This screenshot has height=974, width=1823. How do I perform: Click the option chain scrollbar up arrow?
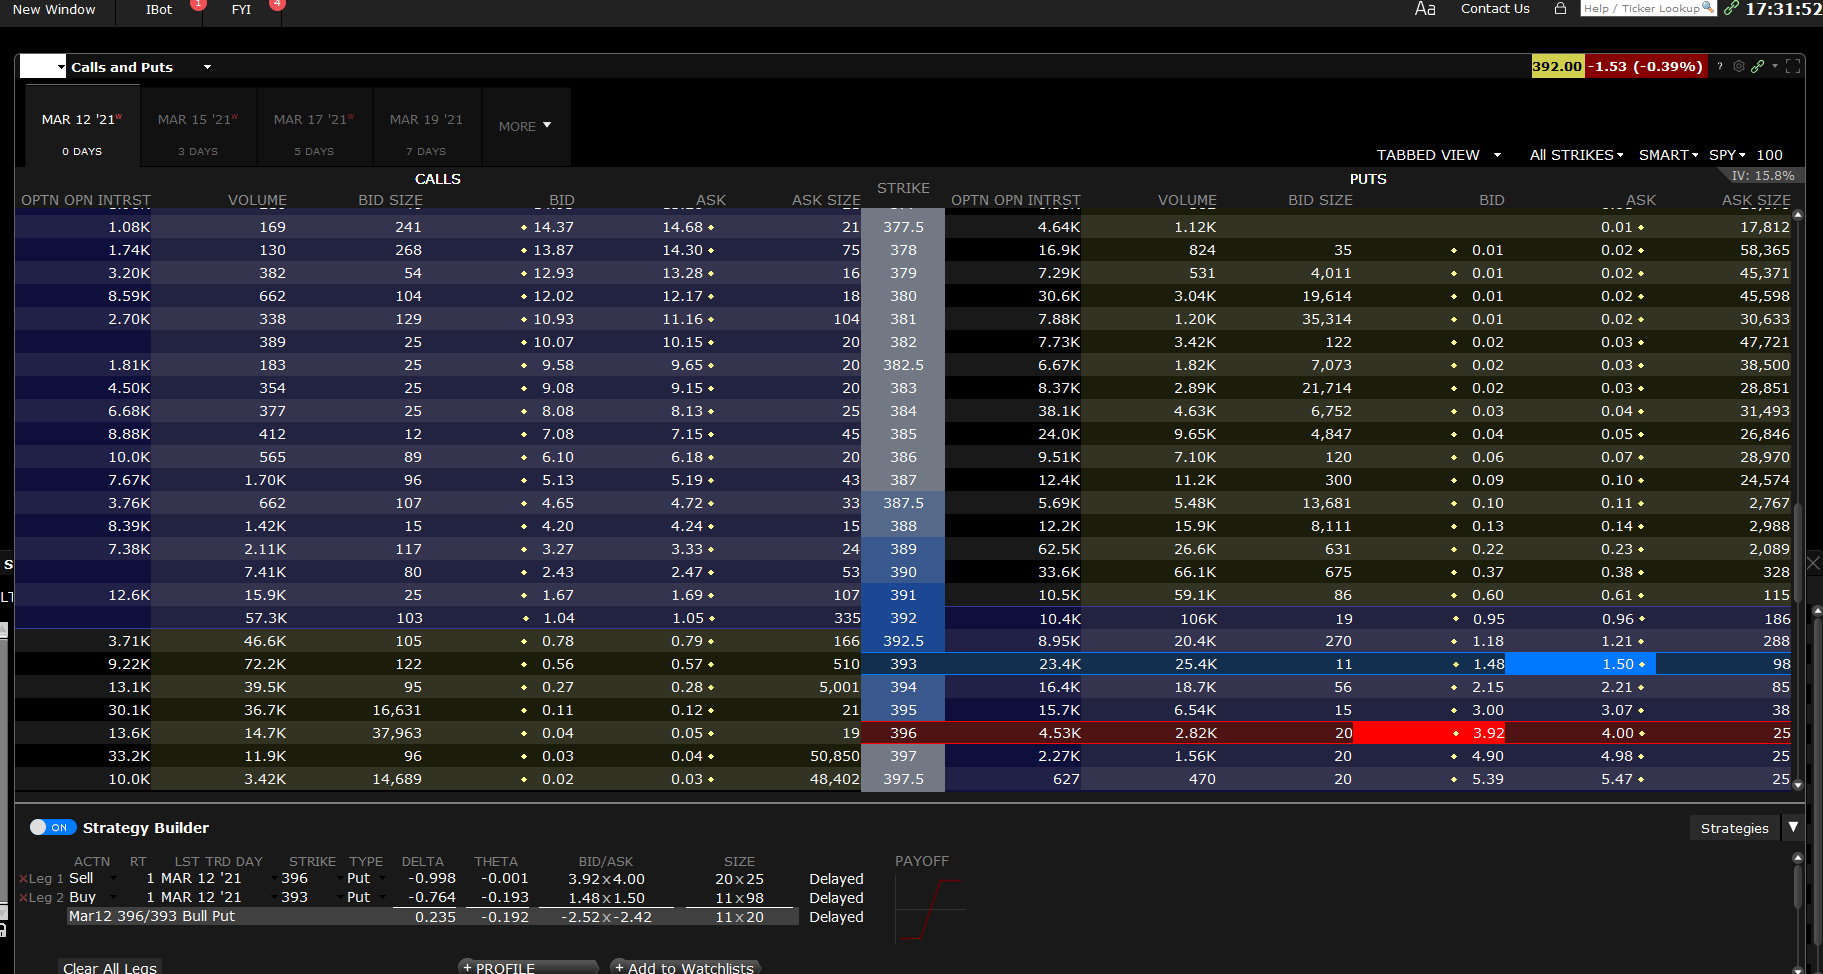pyautogui.click(x=1798, y=214)
